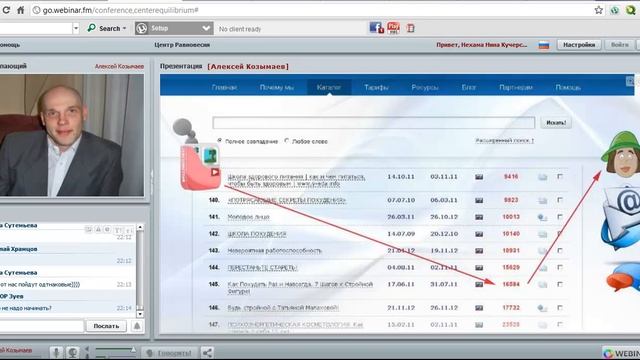Click the image icon in row 146
Screen dimensions: 640x360
coord(479,308)
